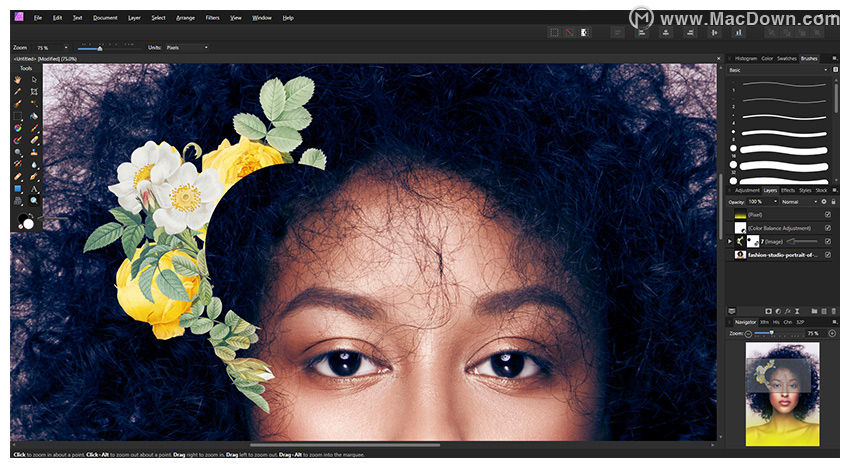
Task: Select the Gradient color wheel tool
Action: [x=18, y=128]
